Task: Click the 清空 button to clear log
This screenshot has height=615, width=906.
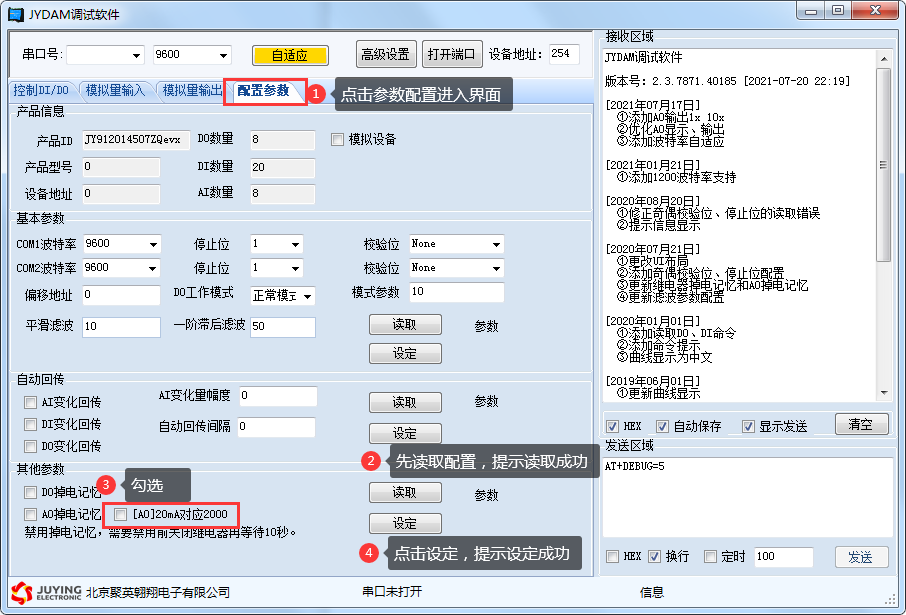Action: (x=861, y=425)
